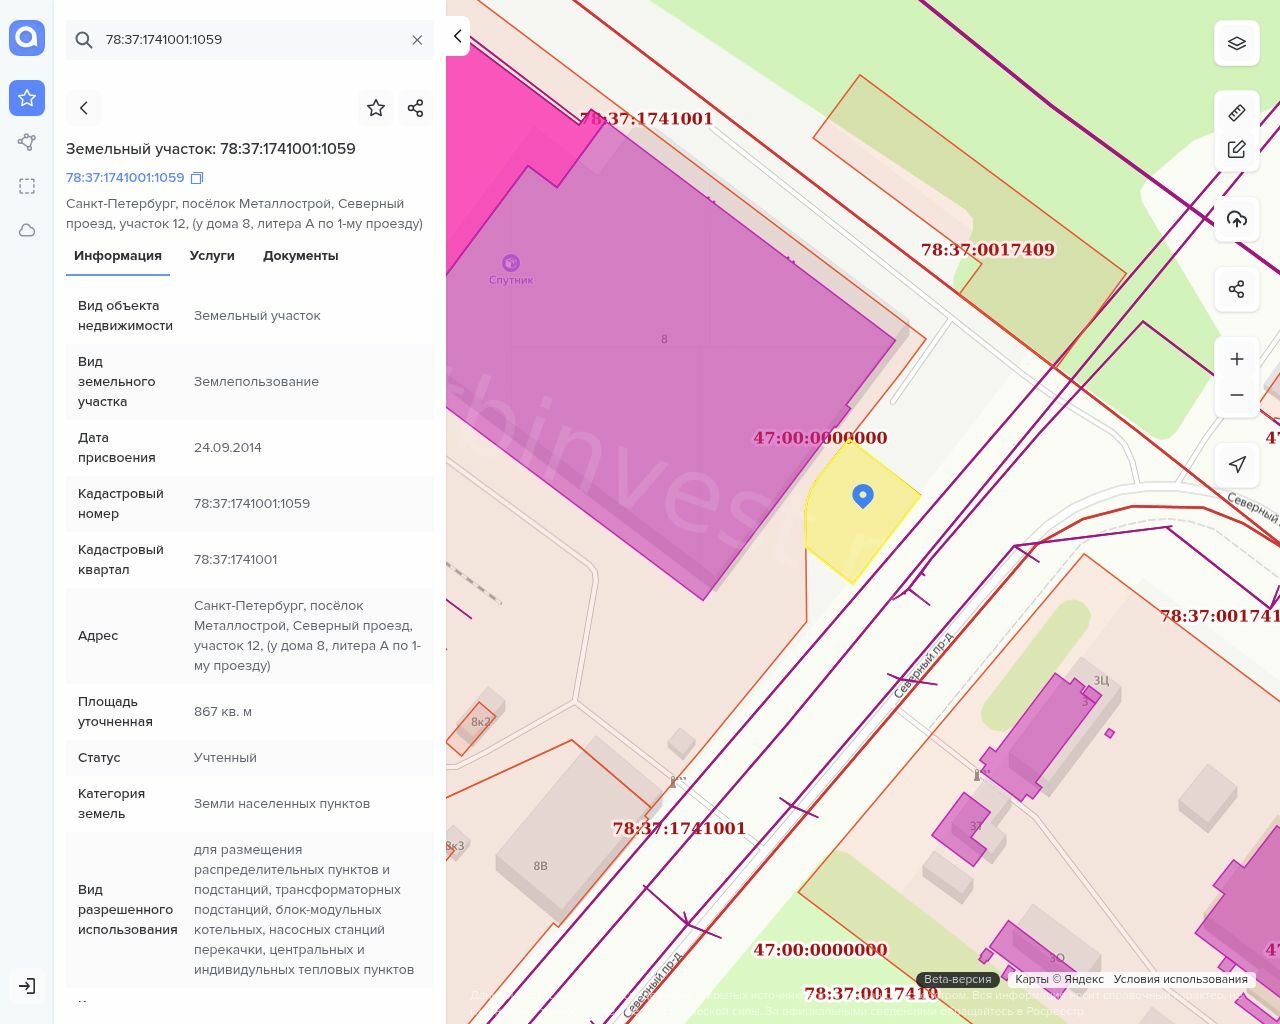Select the ruler measurement tool

[x=1237, y=113]
